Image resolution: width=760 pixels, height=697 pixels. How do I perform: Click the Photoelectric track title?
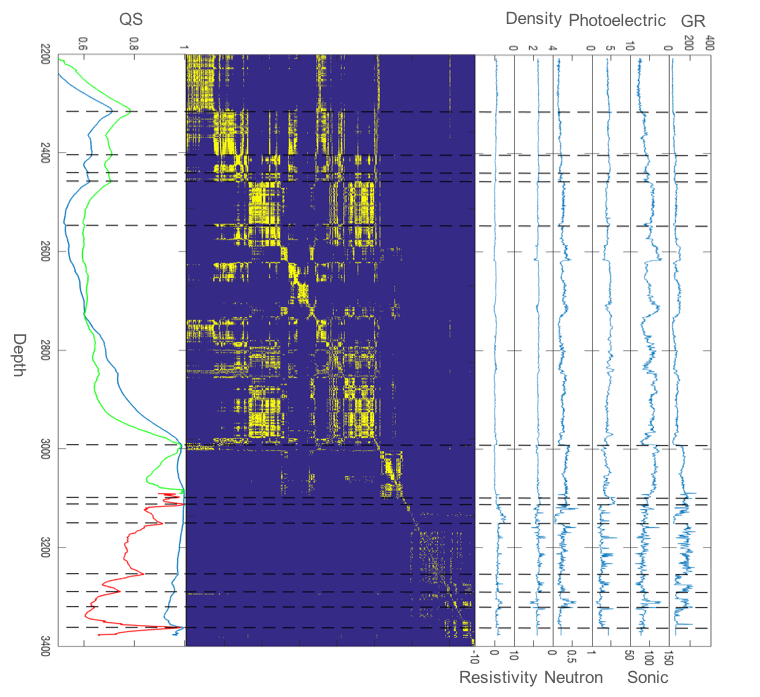617,20
